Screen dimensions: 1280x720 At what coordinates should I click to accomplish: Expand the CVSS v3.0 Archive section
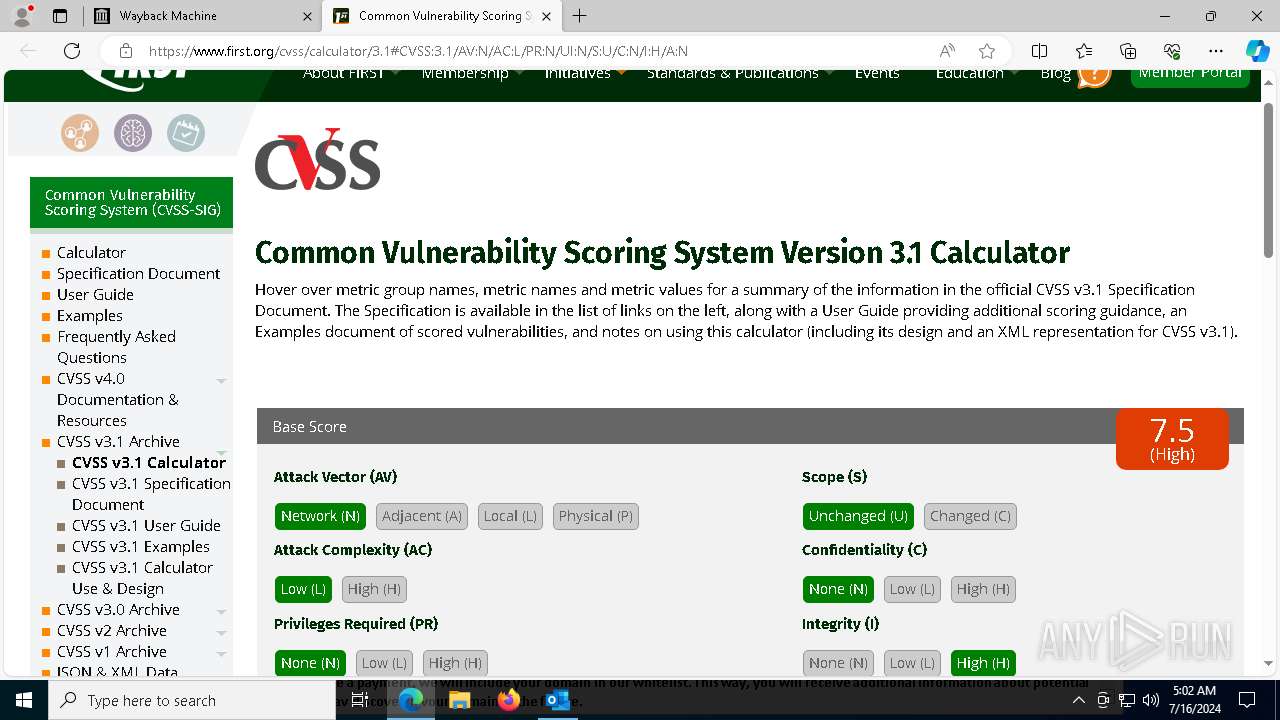click(221, 611)
